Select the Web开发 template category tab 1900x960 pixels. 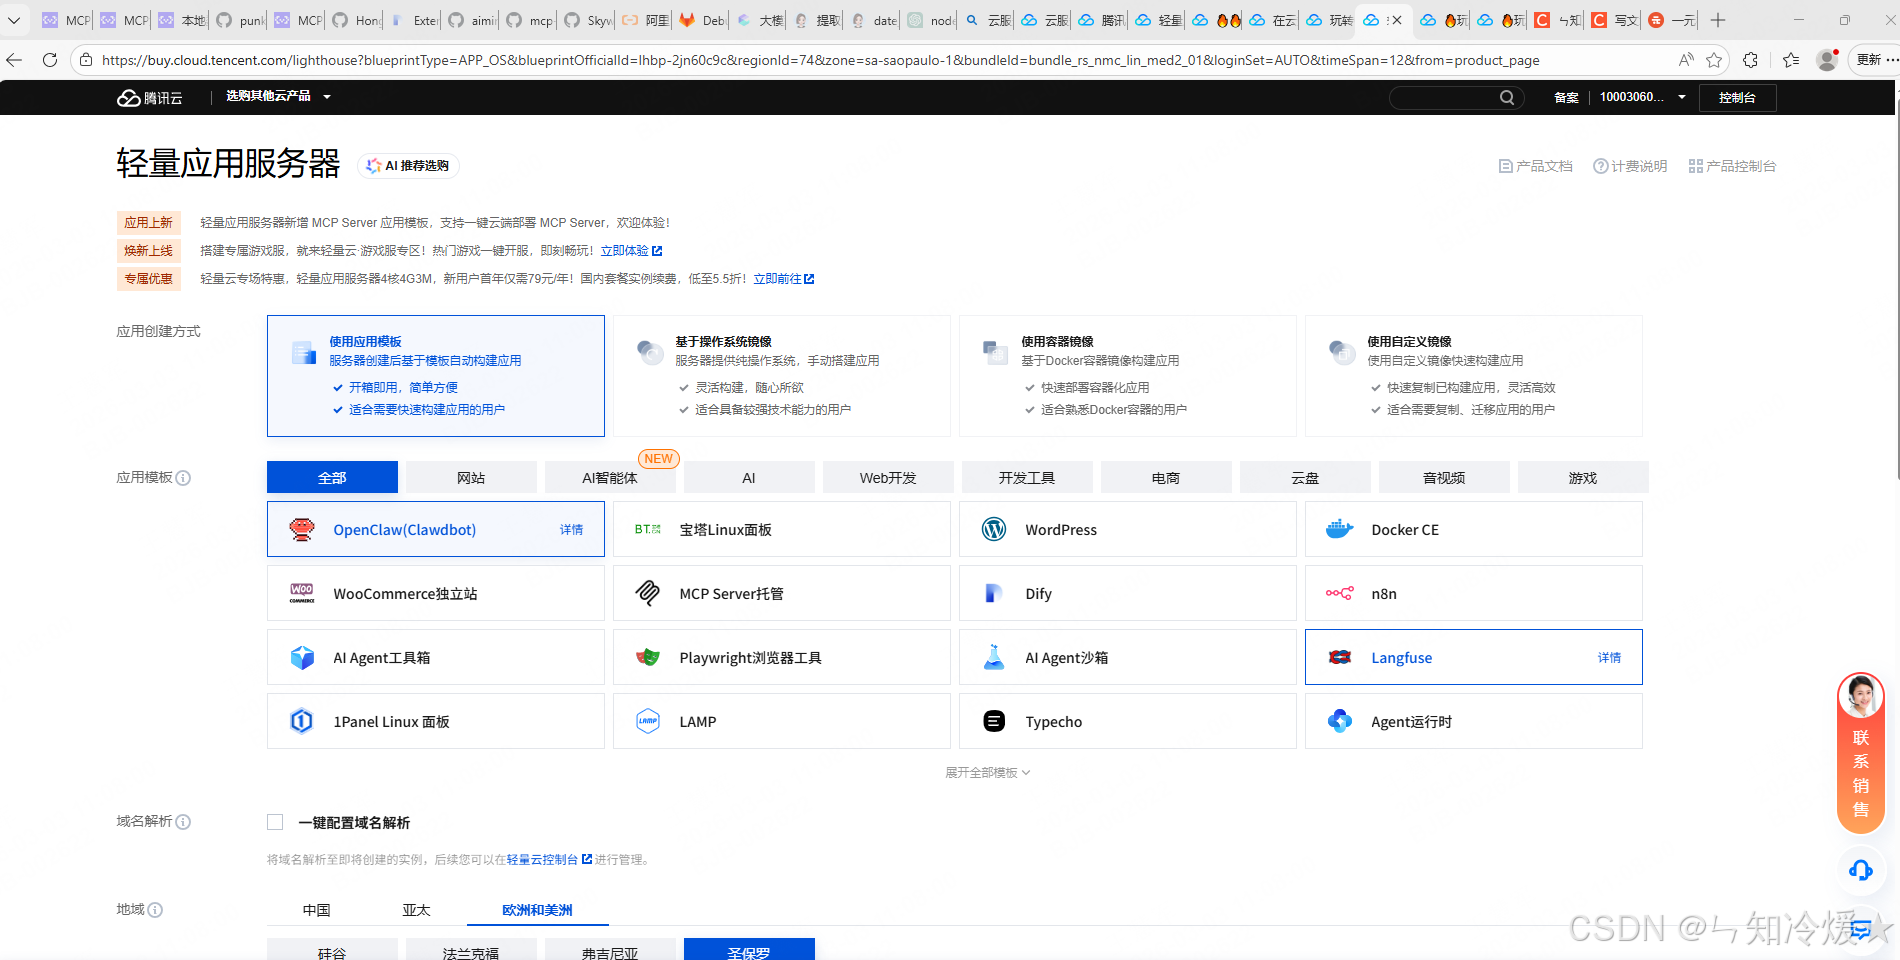tap(888, 477)
